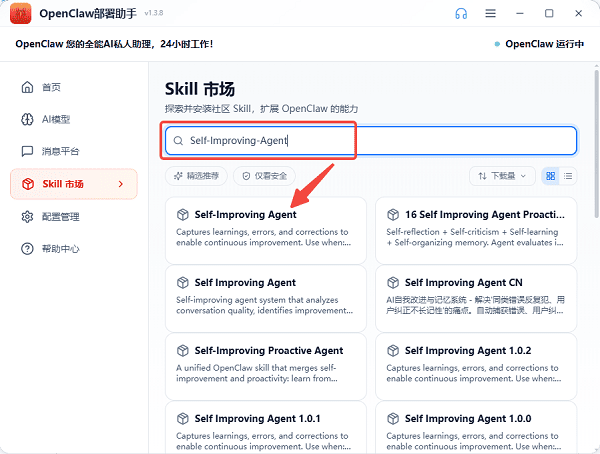600x454 pixels.
Task: Toggle the 仅看安全 safe-only filter
Action: [x=264, y=176]
